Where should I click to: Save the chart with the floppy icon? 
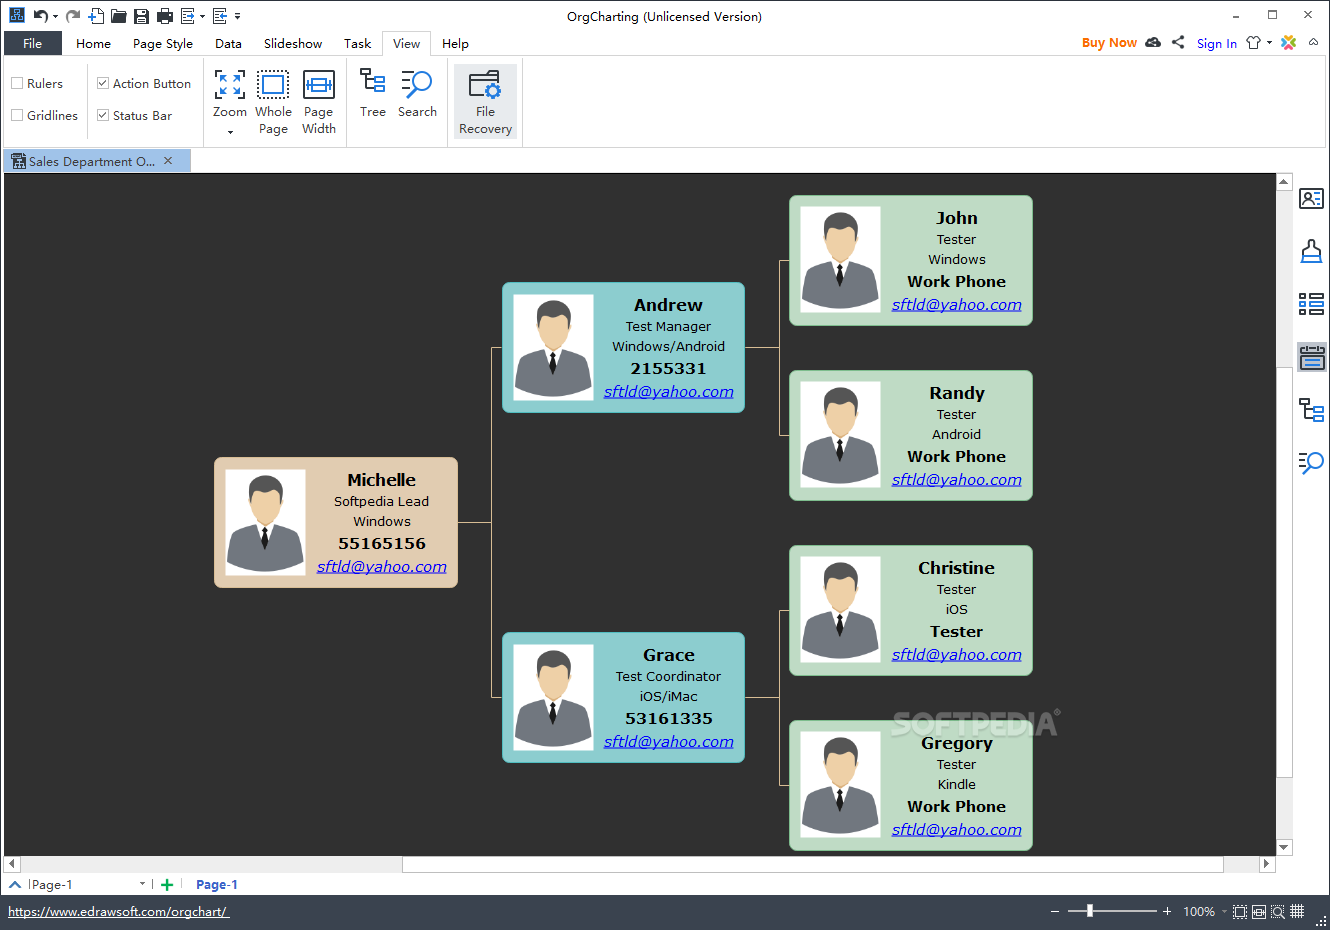(x=142, y=16)
